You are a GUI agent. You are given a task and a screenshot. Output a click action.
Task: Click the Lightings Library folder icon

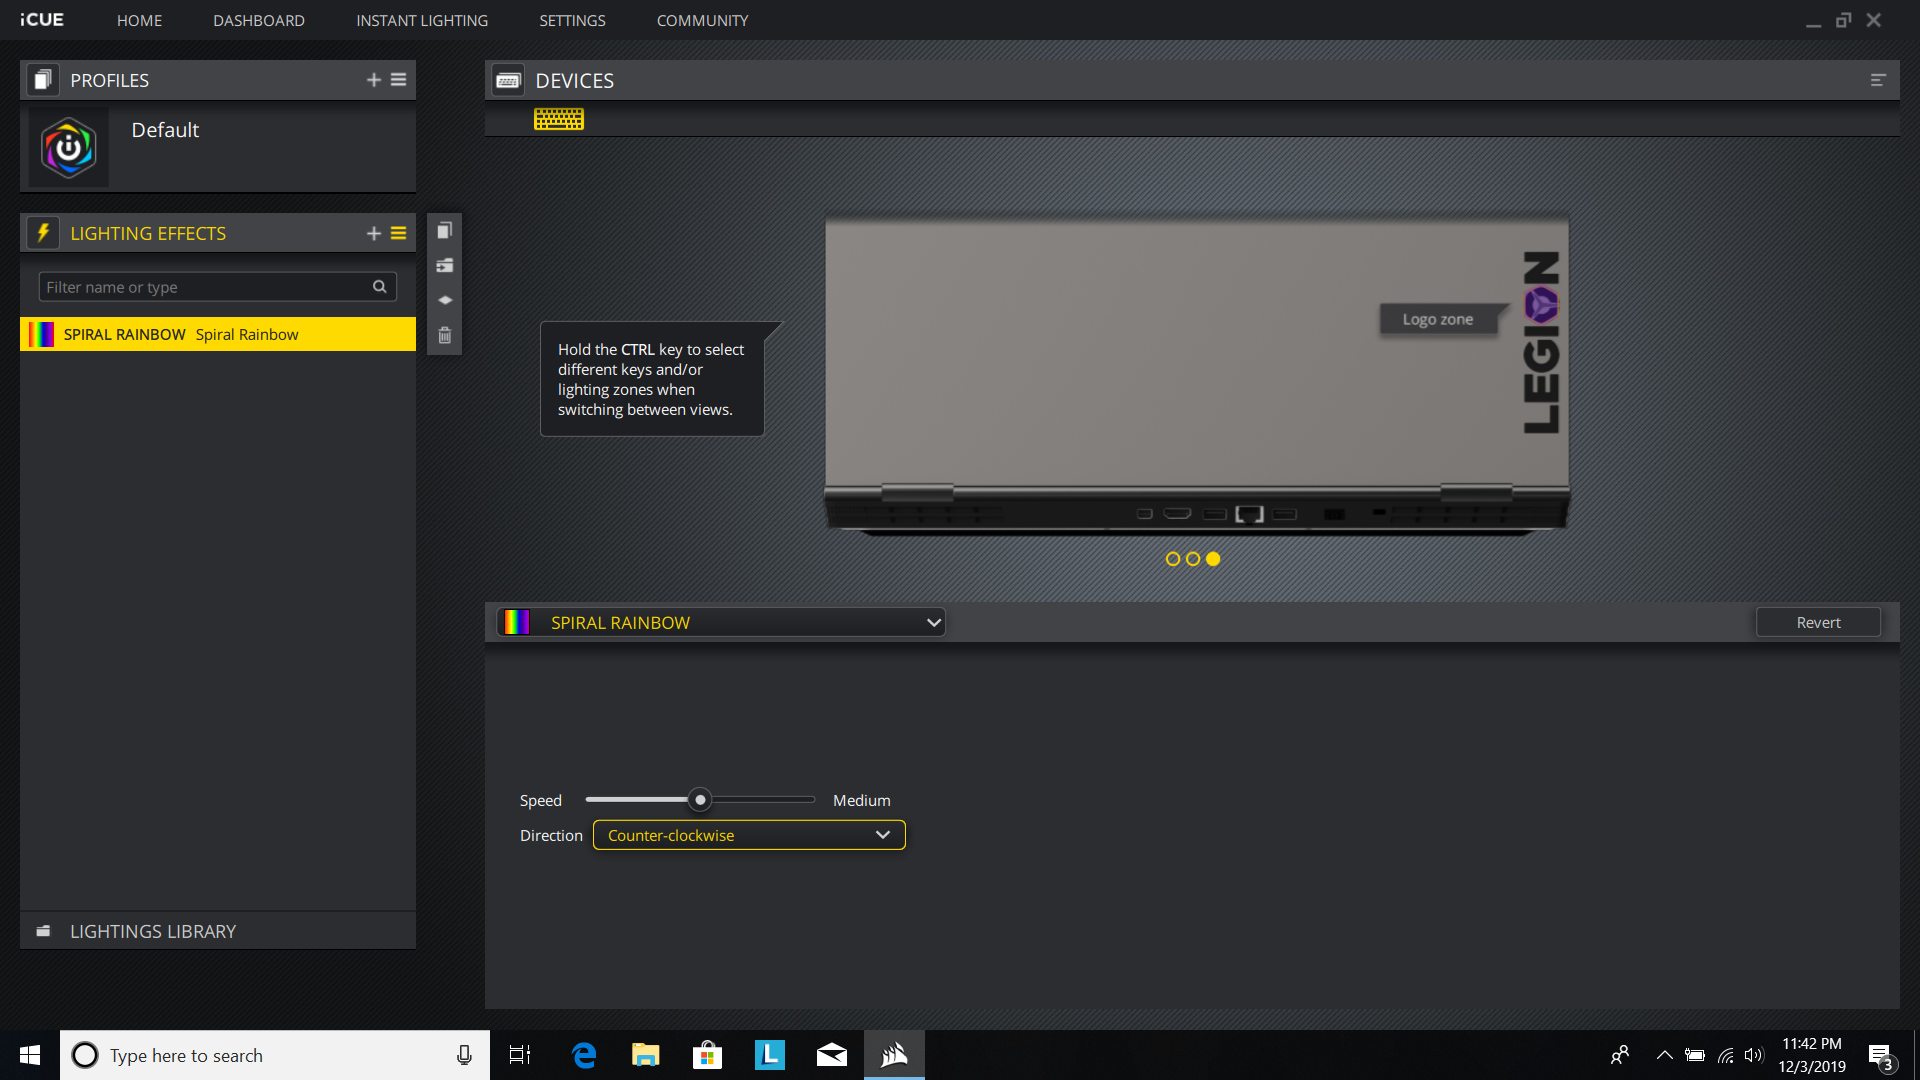point(43,931)
